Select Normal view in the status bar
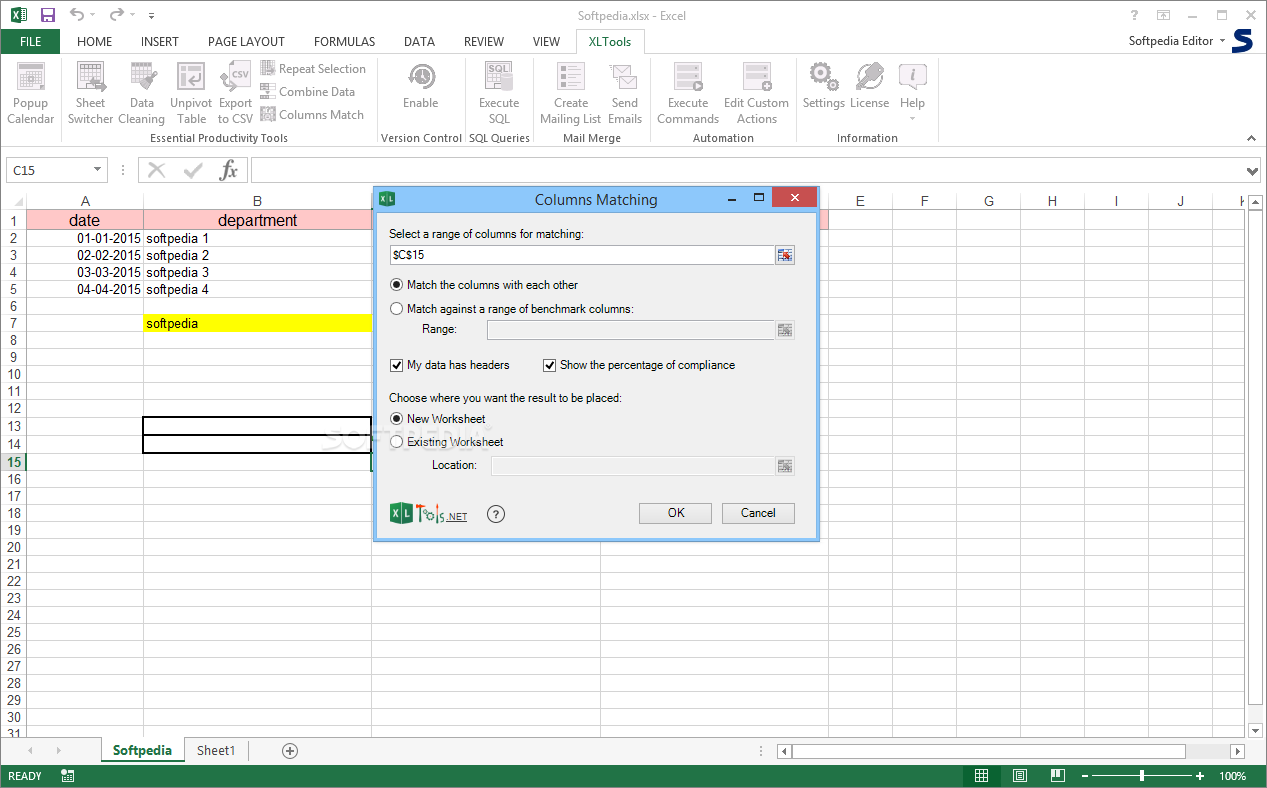1267x788 pixels. [982, 776]
